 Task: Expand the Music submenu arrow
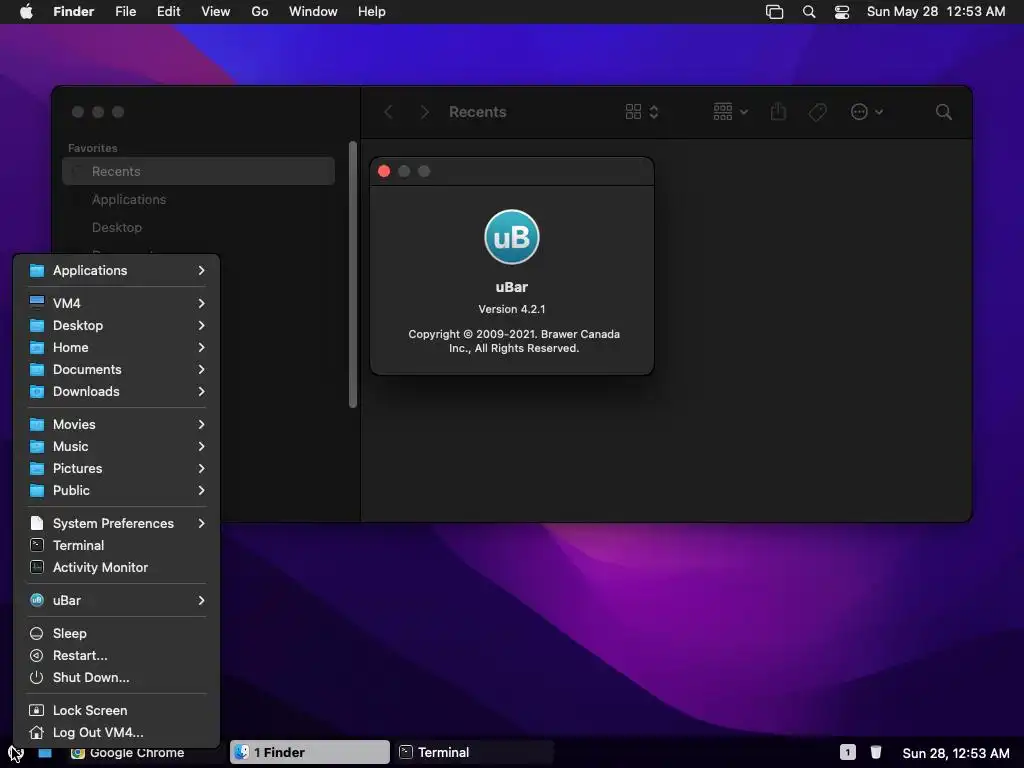point(201,447)
